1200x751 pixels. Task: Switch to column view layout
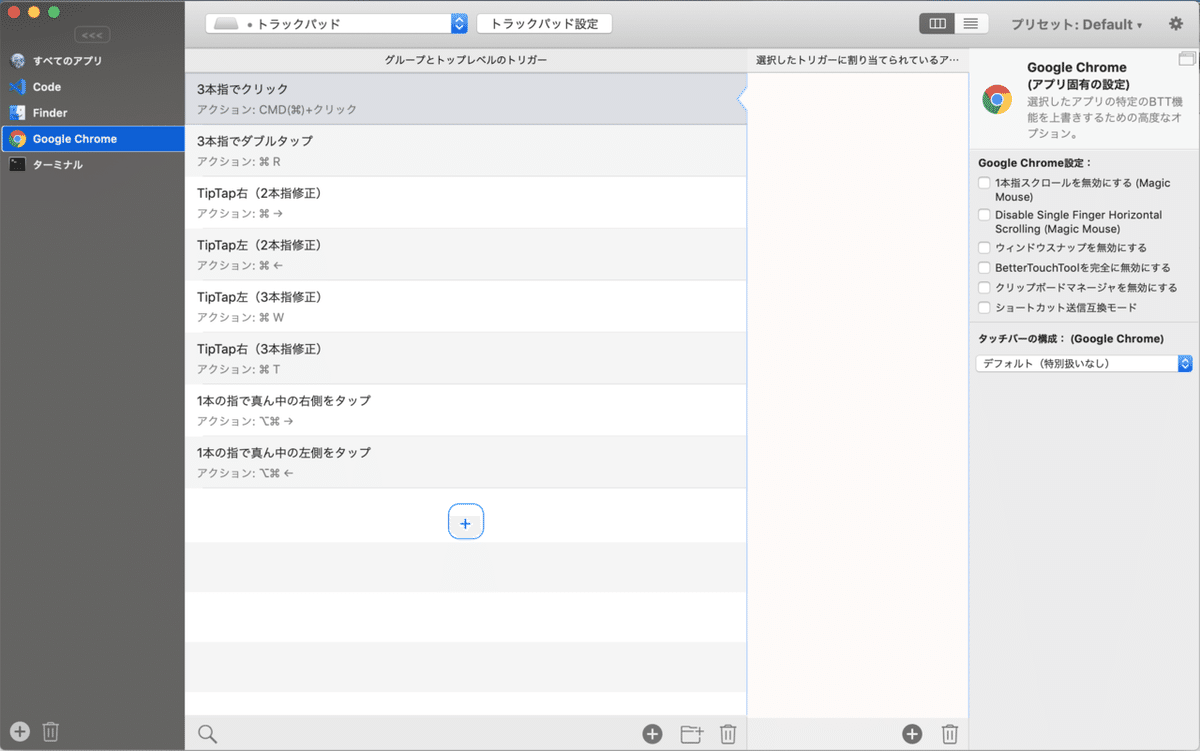pos(936,22)
